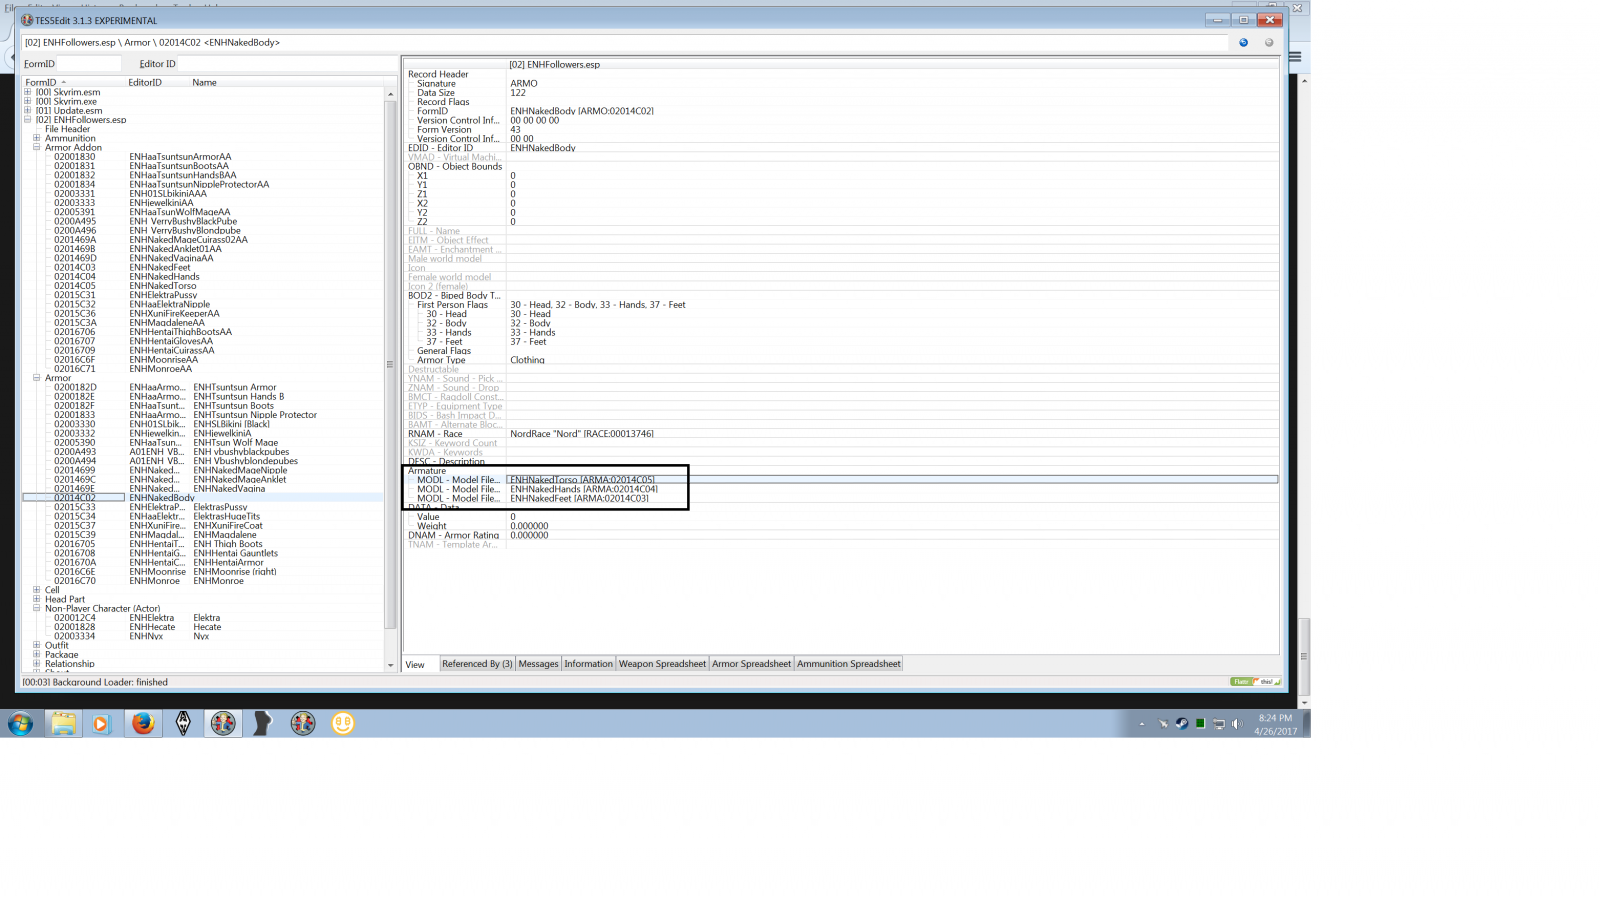The image size is (1600, 900).
Task: Click the greyed-out forward navigation arrow
Action: [x=1269, y=42]
